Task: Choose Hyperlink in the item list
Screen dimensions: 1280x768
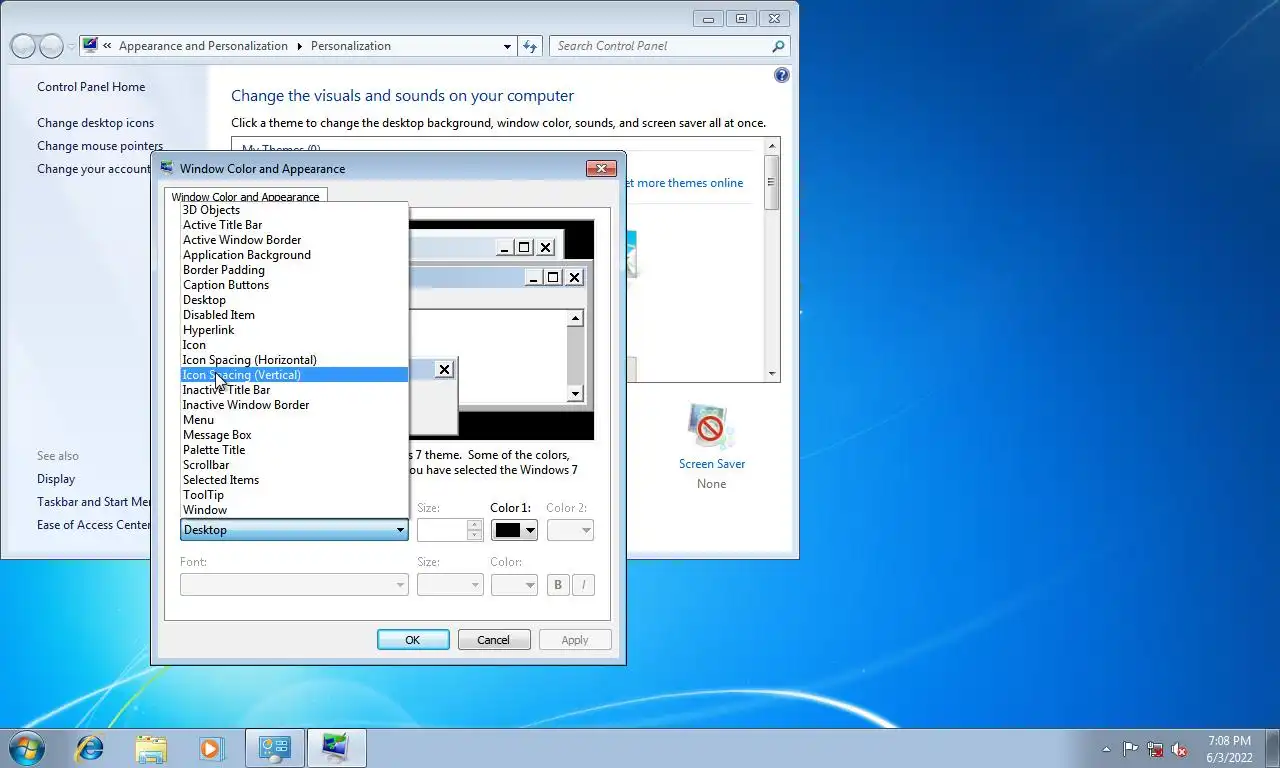Action: click(x=294, y=330)
